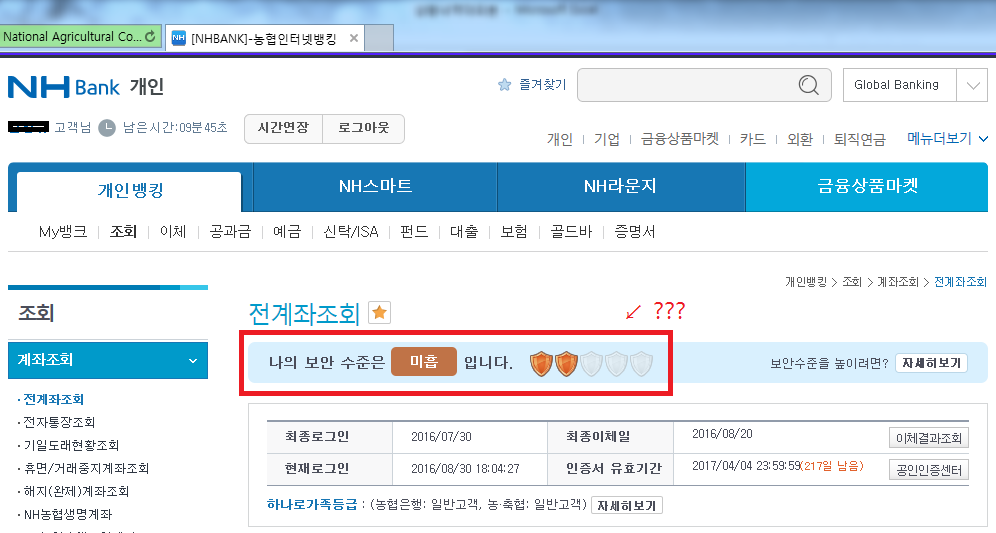Click the NH Bank logo
996x533 pixels.
[63, 87]
